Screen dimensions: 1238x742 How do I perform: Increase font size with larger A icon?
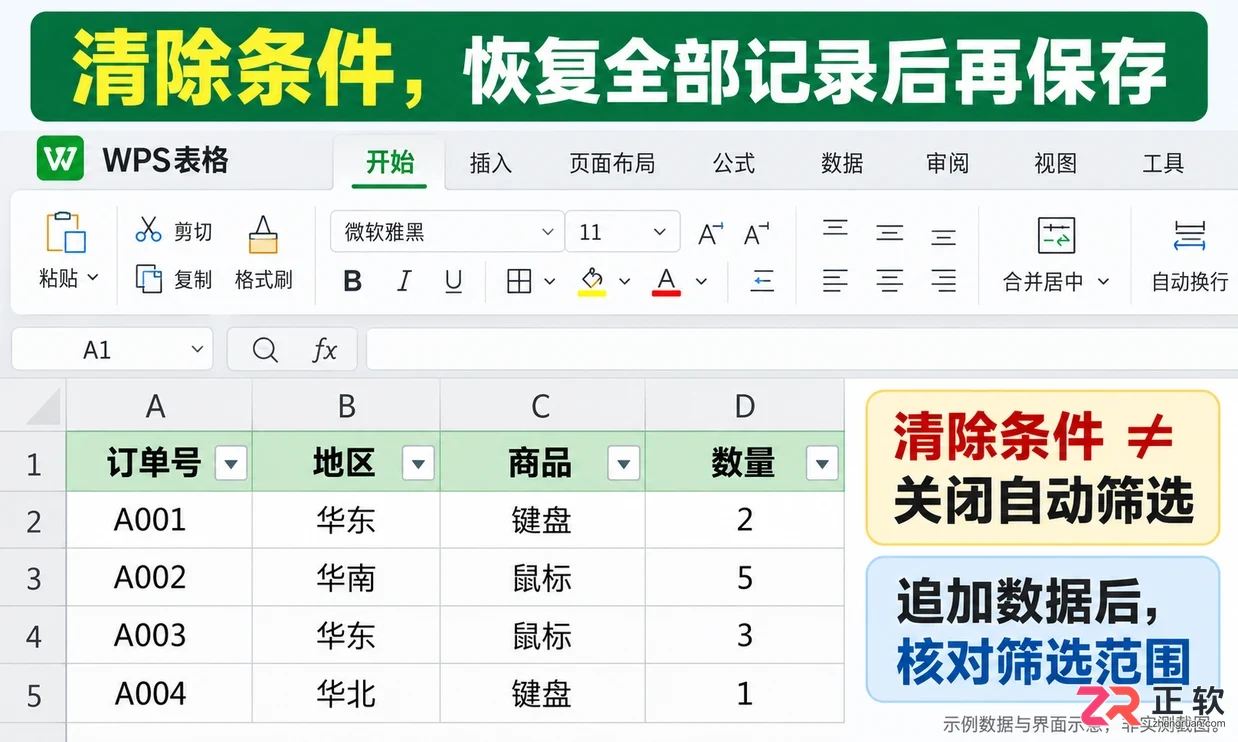point(710,234)
